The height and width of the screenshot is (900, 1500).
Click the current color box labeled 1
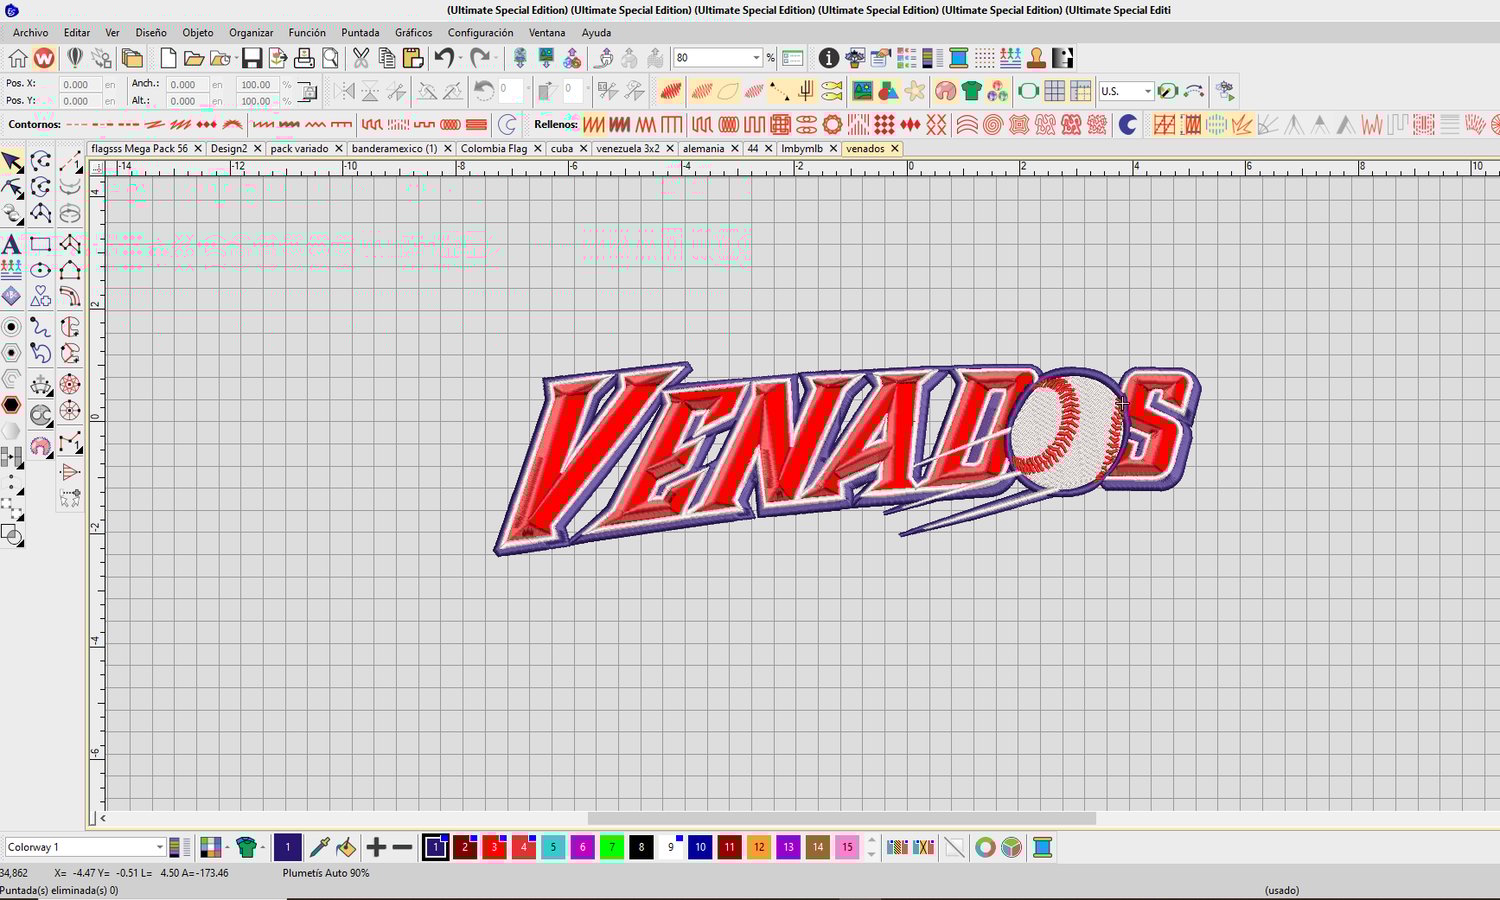[x=287, y=848]
